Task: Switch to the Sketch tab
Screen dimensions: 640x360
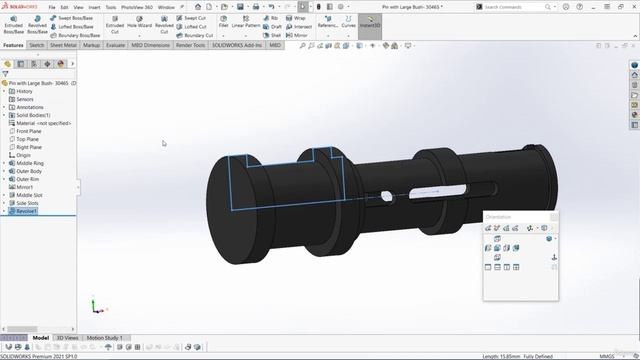Action: (x=36, y=45)
